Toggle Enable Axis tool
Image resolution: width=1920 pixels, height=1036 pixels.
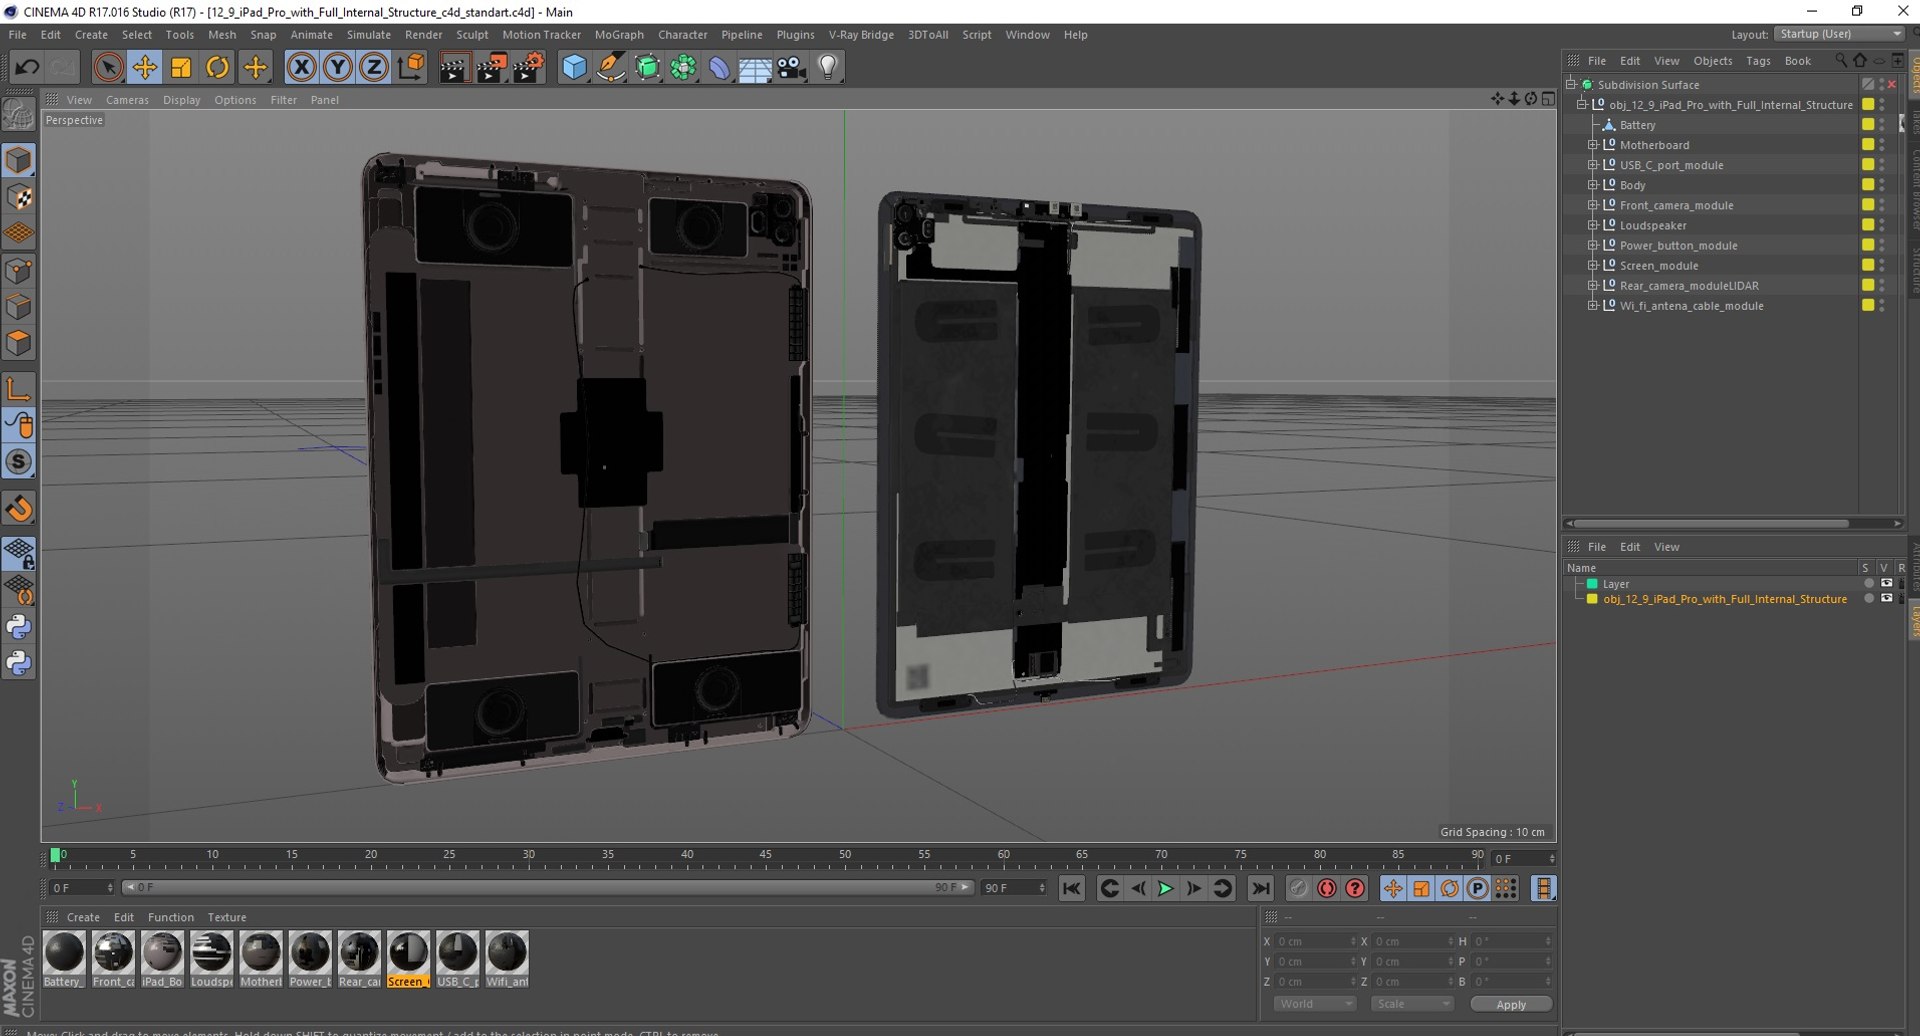point(19,389)
